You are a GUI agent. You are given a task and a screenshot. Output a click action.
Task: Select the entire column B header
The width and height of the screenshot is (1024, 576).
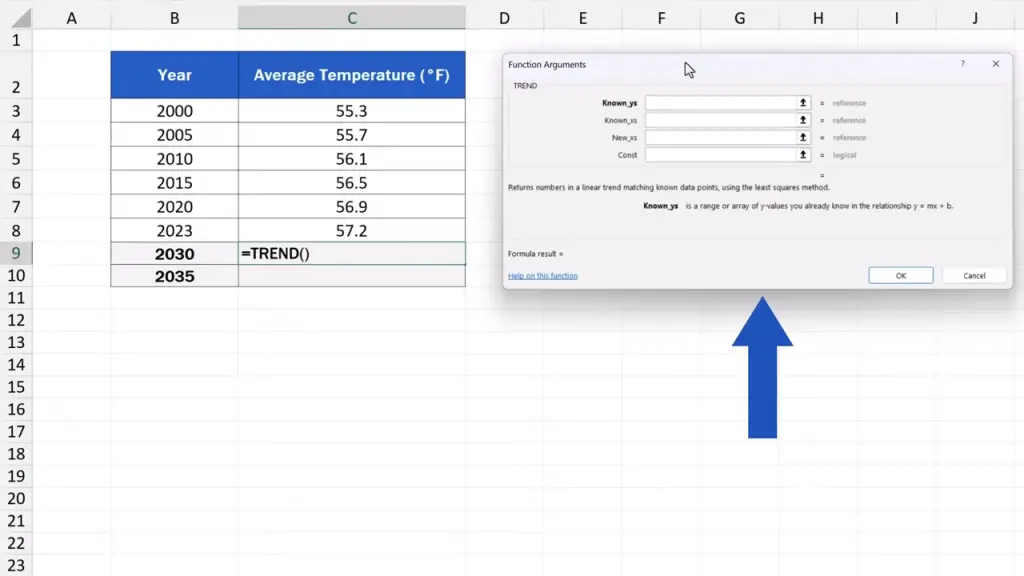174,18
